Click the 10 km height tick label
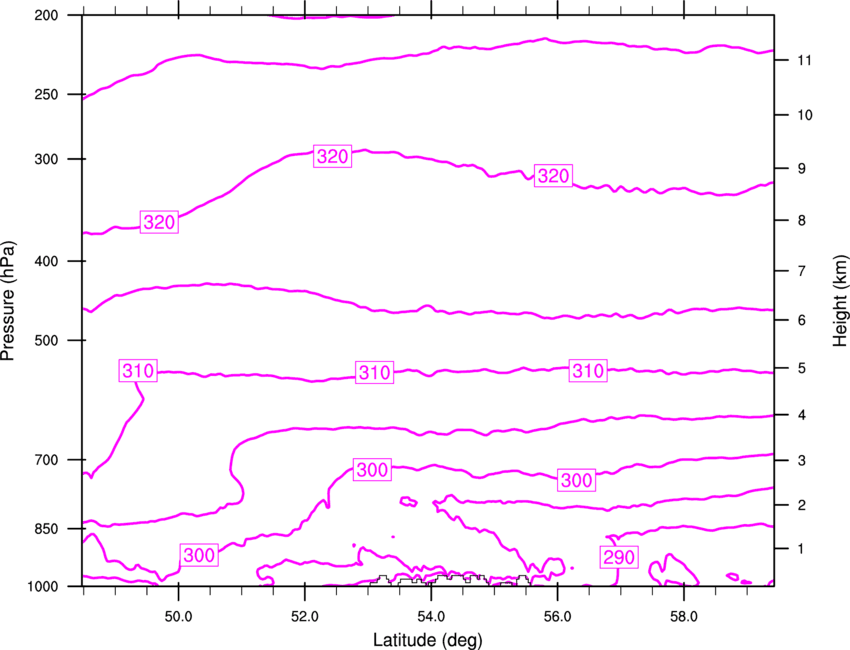 click(804, 115)
